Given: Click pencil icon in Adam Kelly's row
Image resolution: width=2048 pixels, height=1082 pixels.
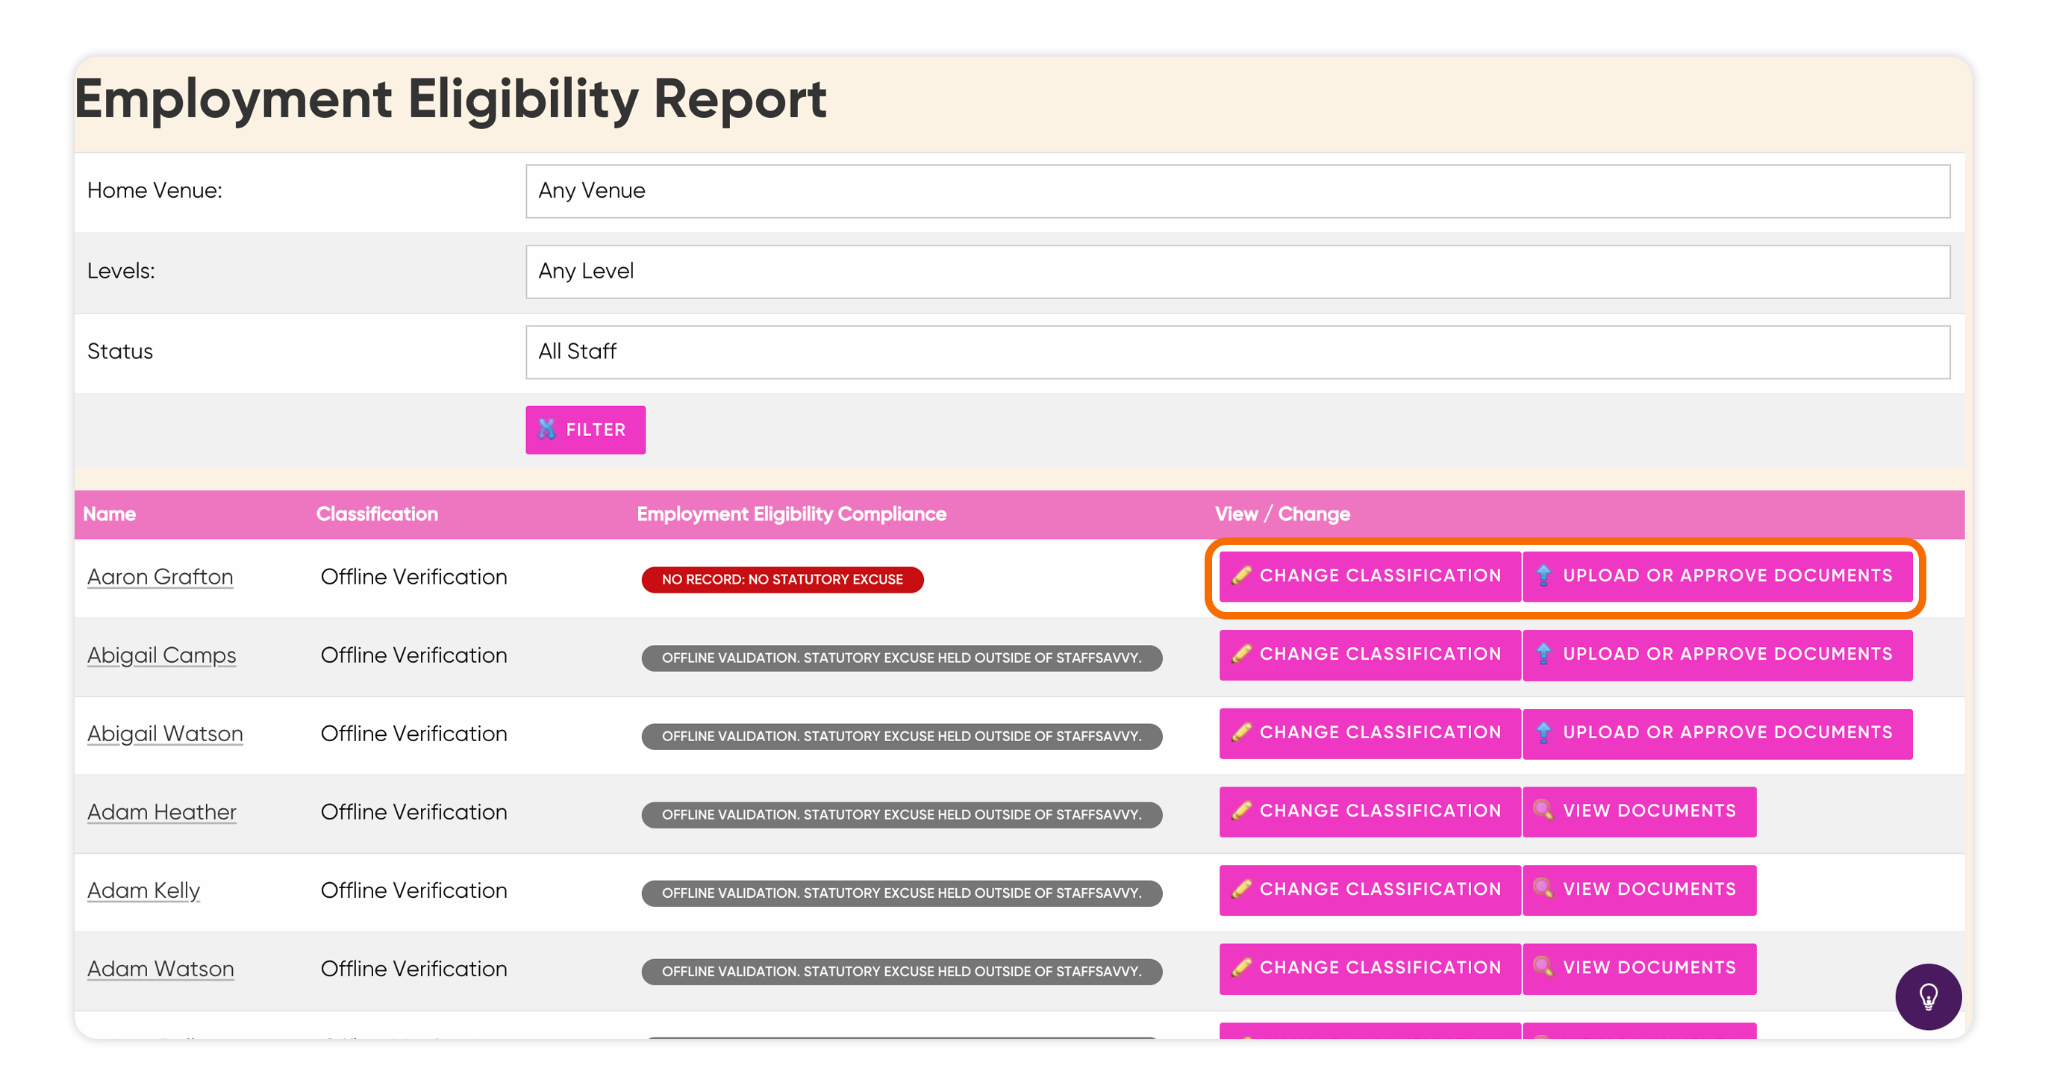Looking at the screenshot, I should coord(1241,889).
